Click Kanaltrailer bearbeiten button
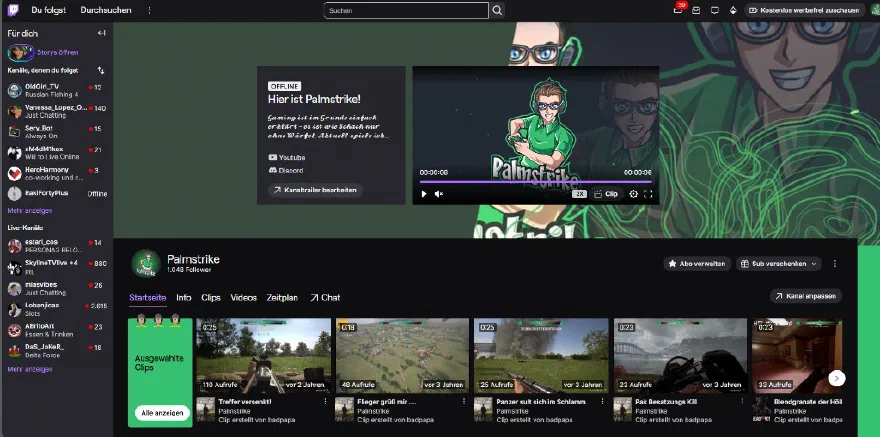Viewport: 880px width, 437px height. point(315,190)
